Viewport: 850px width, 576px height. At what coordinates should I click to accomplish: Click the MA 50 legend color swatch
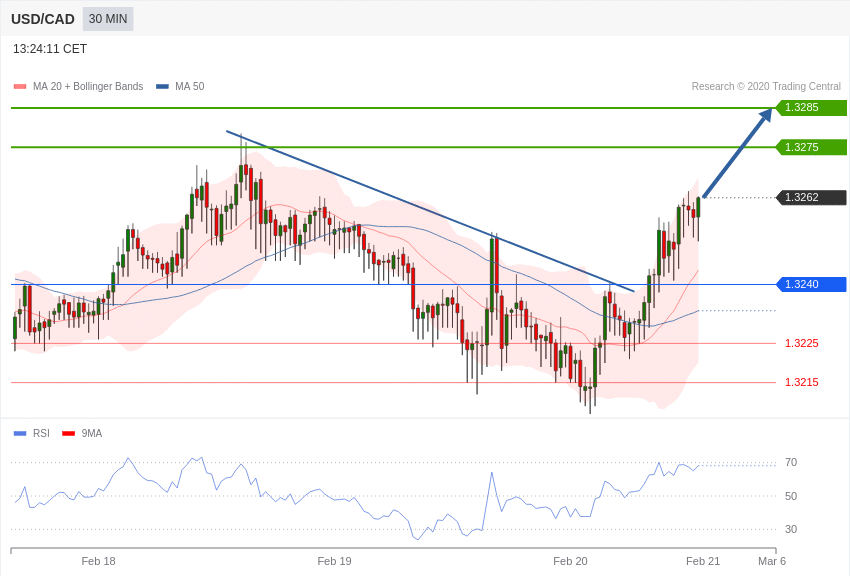[x=163, y=87]
